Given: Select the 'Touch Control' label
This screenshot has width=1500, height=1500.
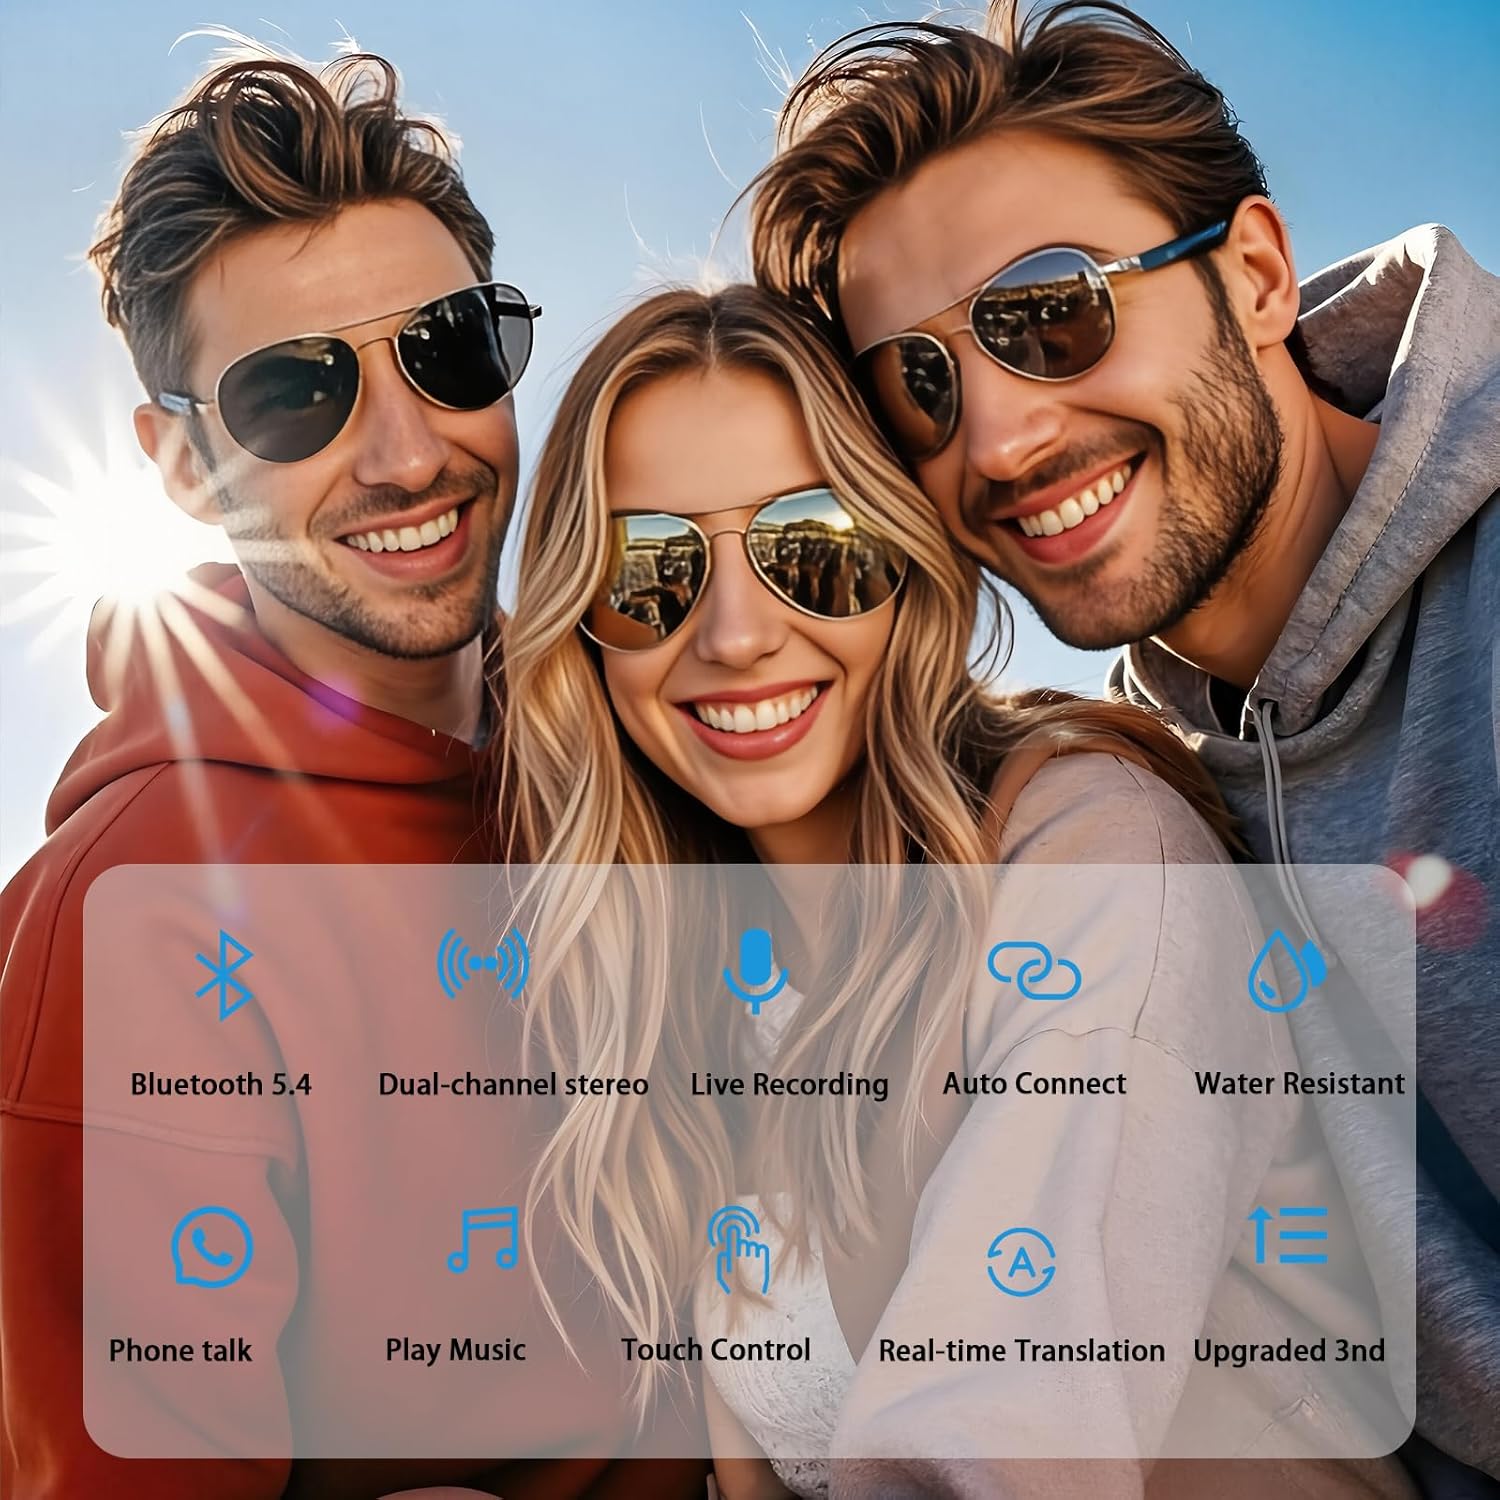Looking at the screenshot, I should (715, 1350).
